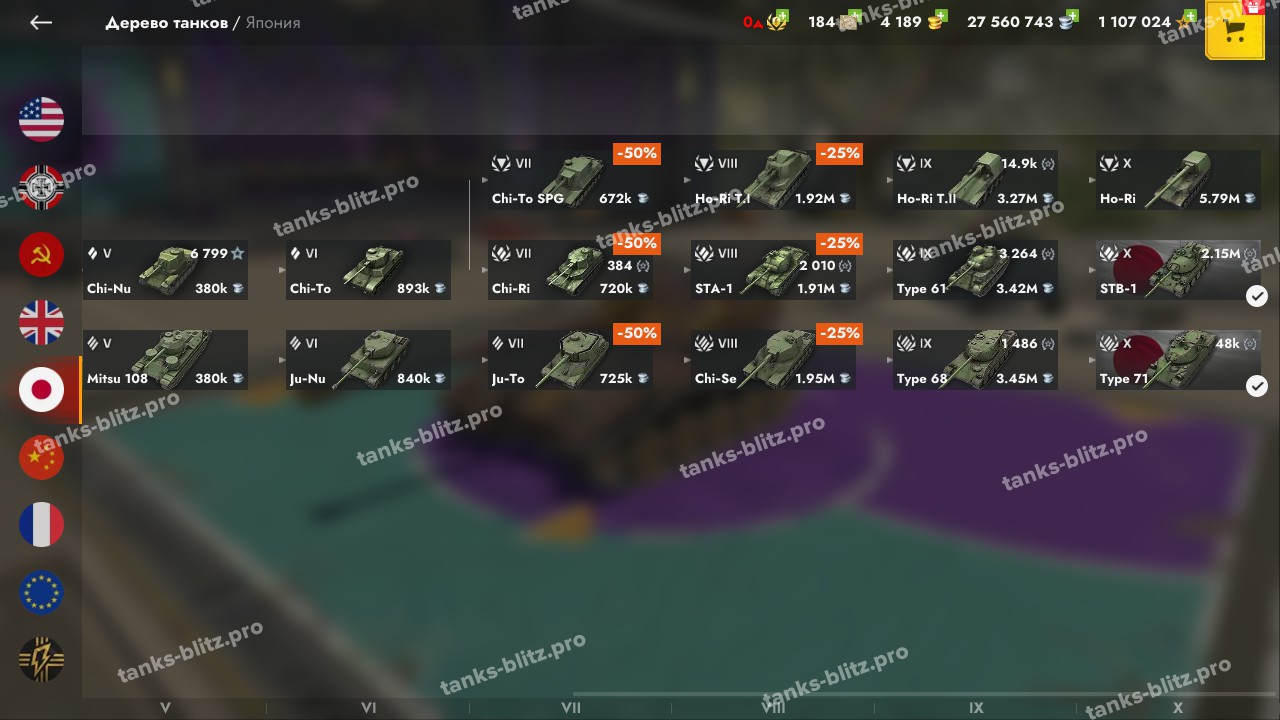This screenshot has width=1280, height=720.
Task: Select the Germany nation icon
Action: point(41,187)
